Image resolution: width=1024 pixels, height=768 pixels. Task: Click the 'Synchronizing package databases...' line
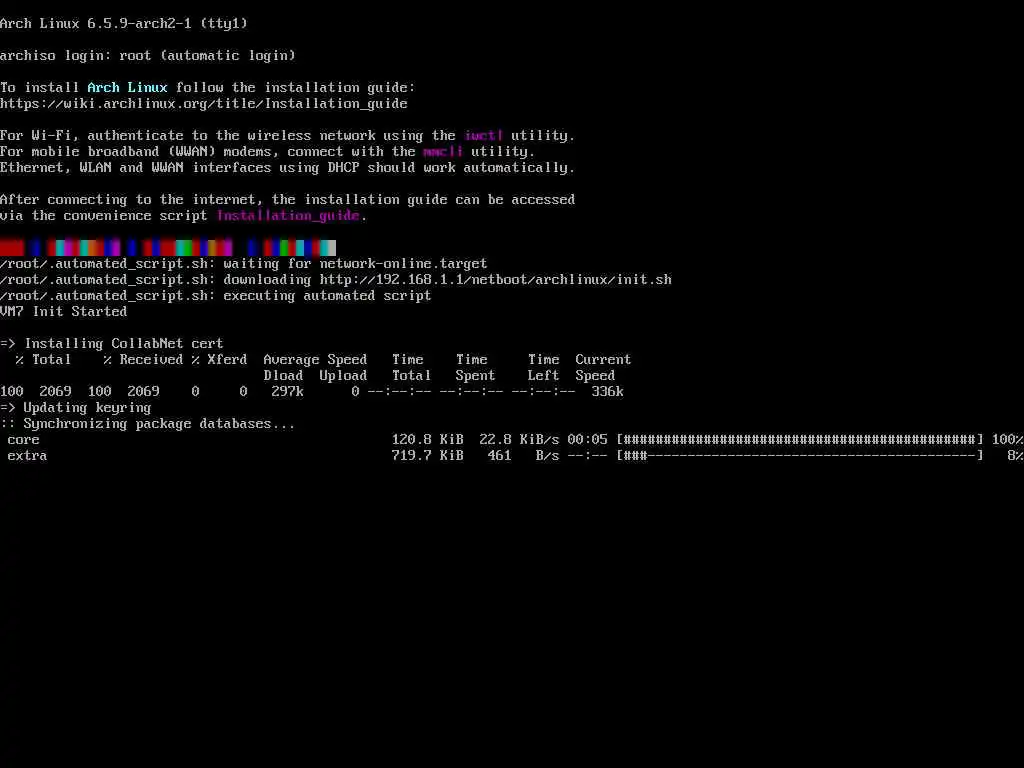tap(148, 424)
